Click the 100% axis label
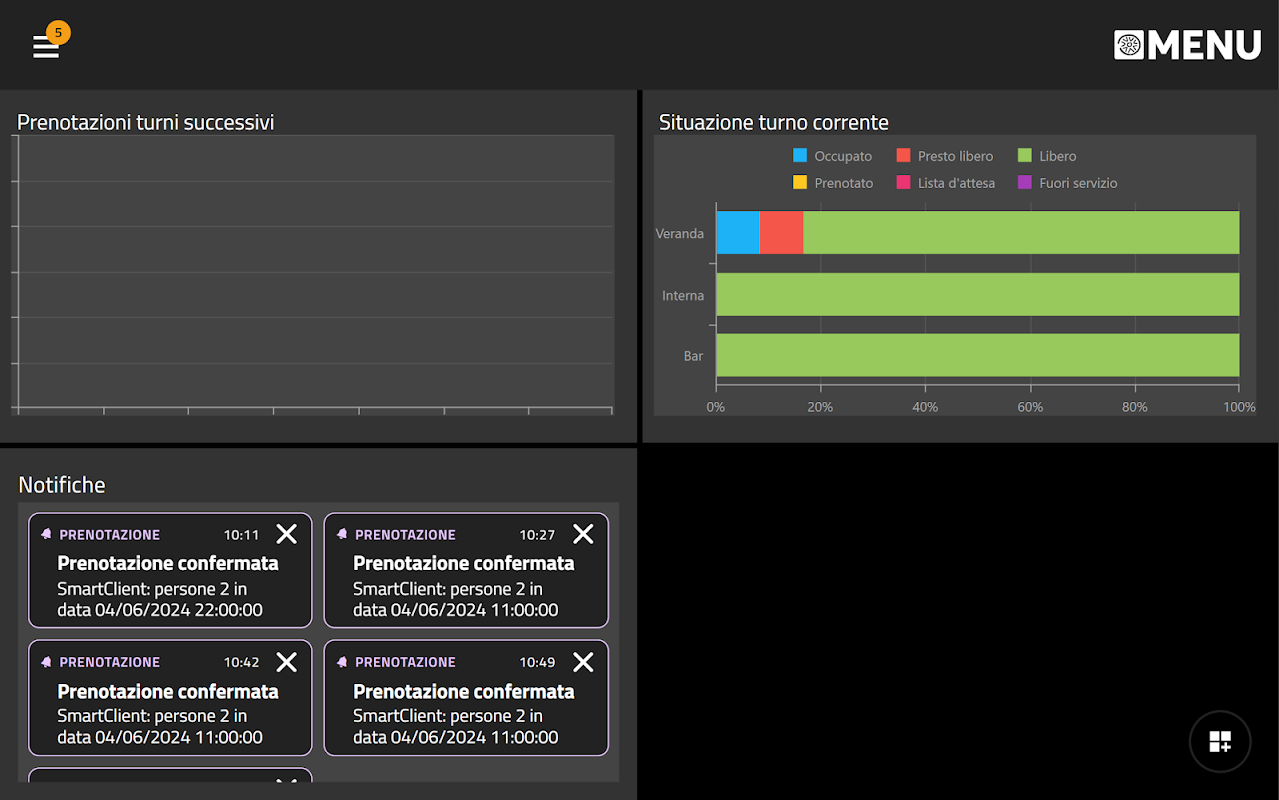This screenshot has width=1279, height=800. coord(1239,407)
